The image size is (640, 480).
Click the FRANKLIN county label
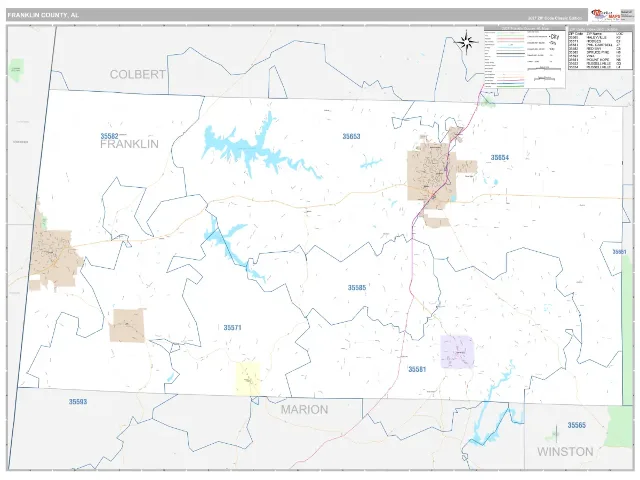click(129, 144)
